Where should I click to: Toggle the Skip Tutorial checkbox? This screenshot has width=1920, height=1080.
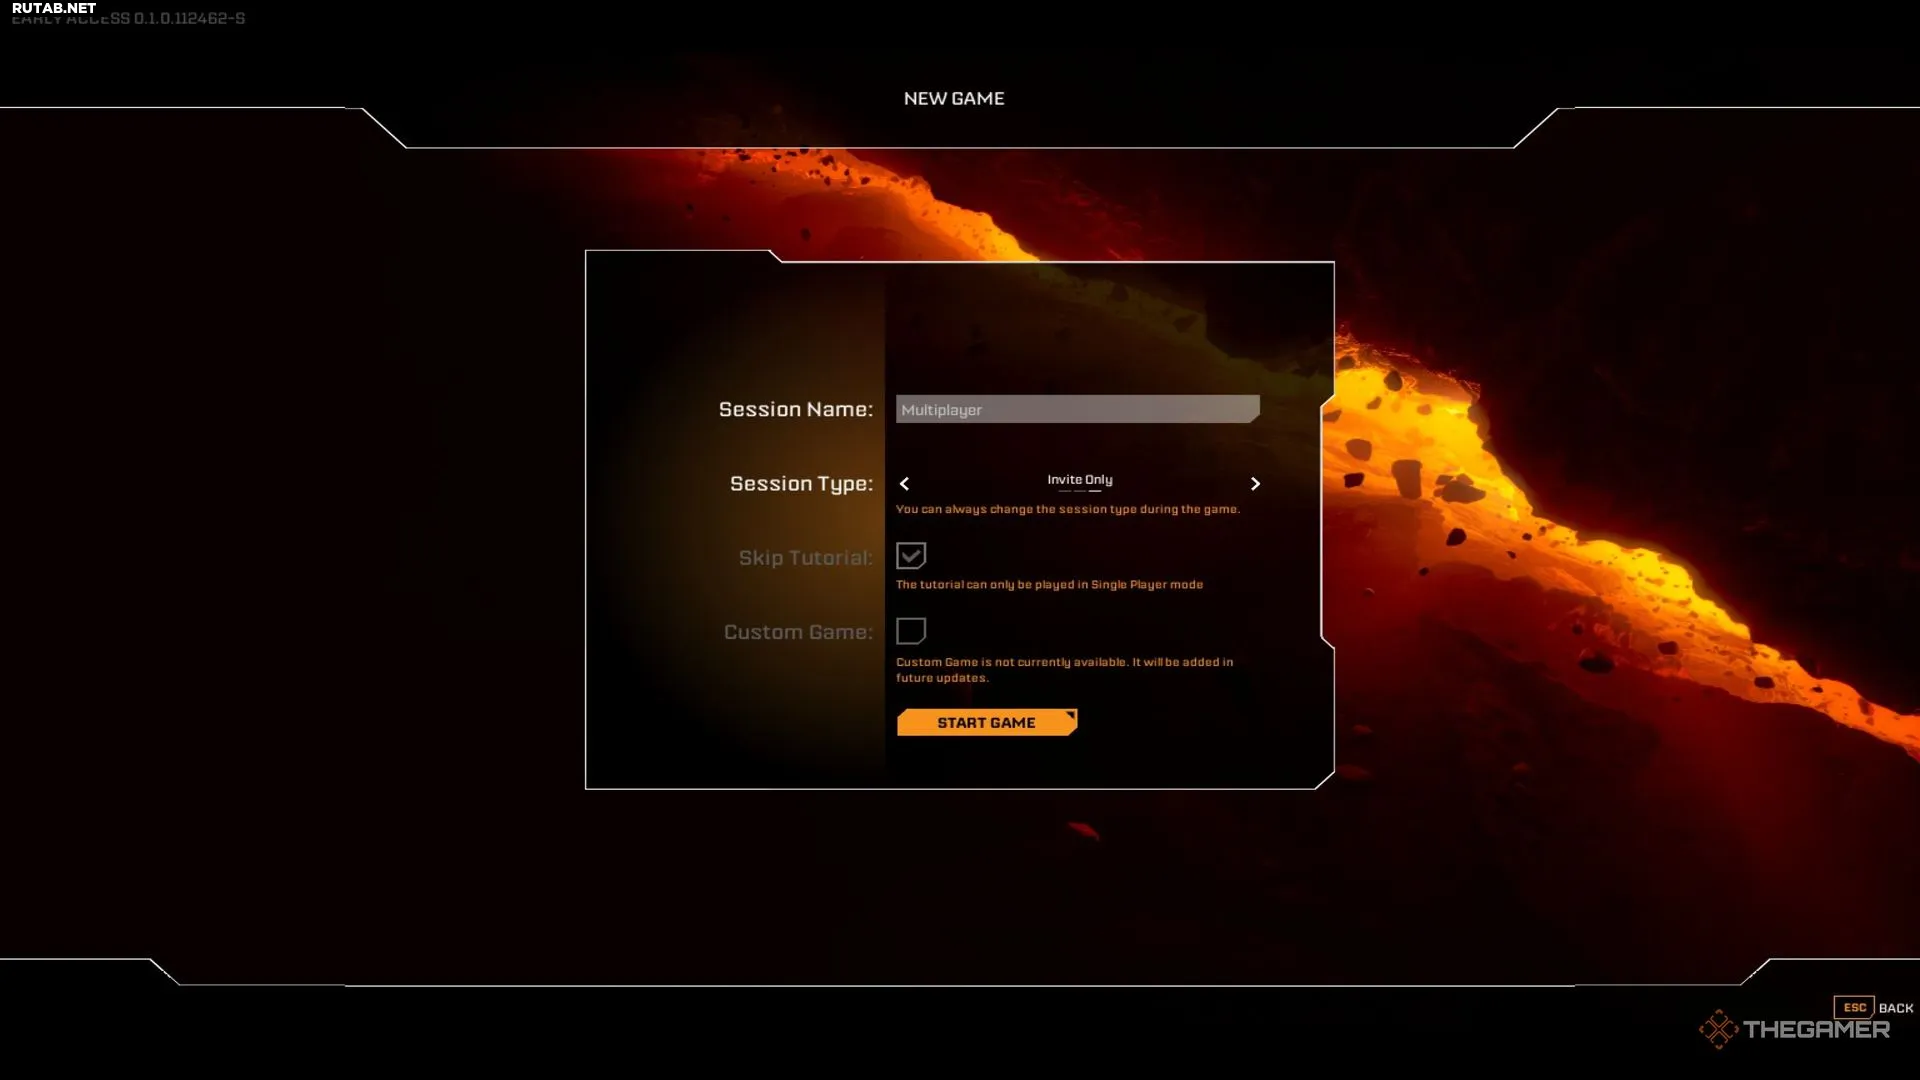pos(910,556)
